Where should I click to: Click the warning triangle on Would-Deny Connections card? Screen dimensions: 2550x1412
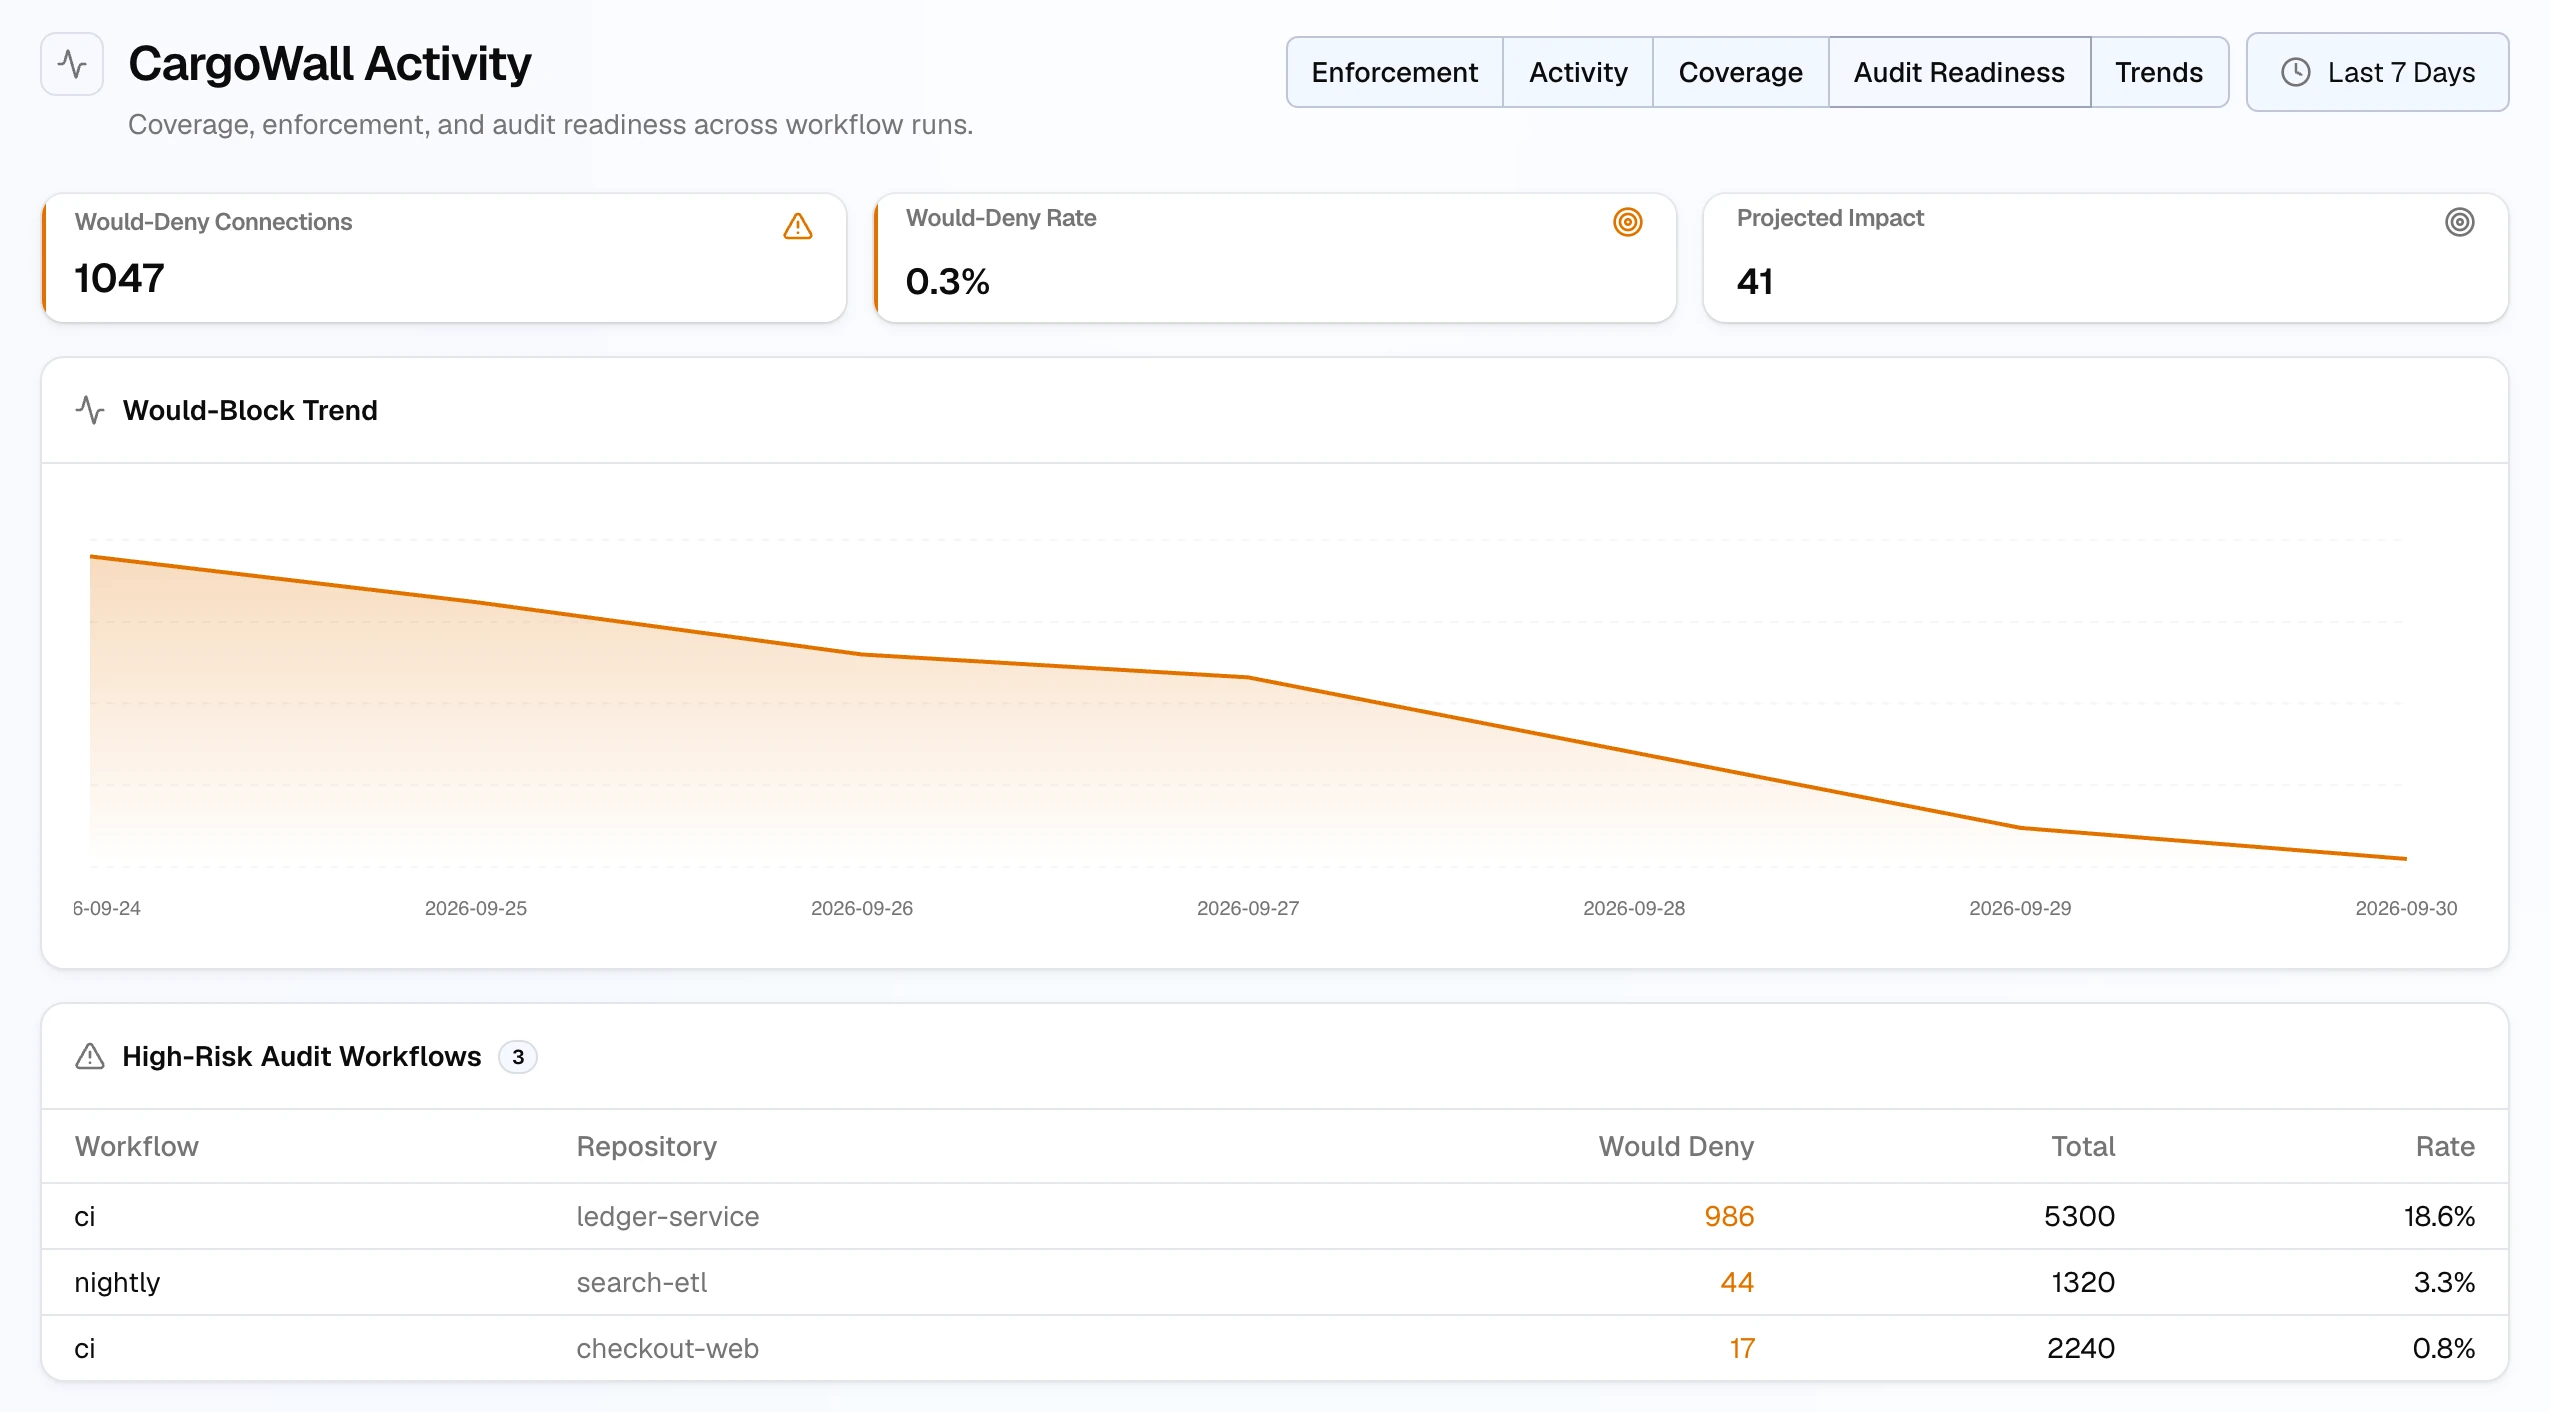[x=798, y=227]
